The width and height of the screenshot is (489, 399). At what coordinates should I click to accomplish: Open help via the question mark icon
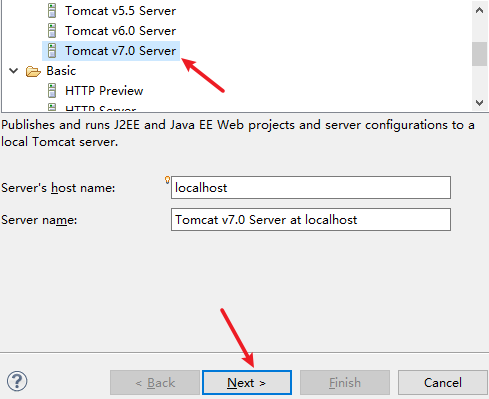point(17,381)
